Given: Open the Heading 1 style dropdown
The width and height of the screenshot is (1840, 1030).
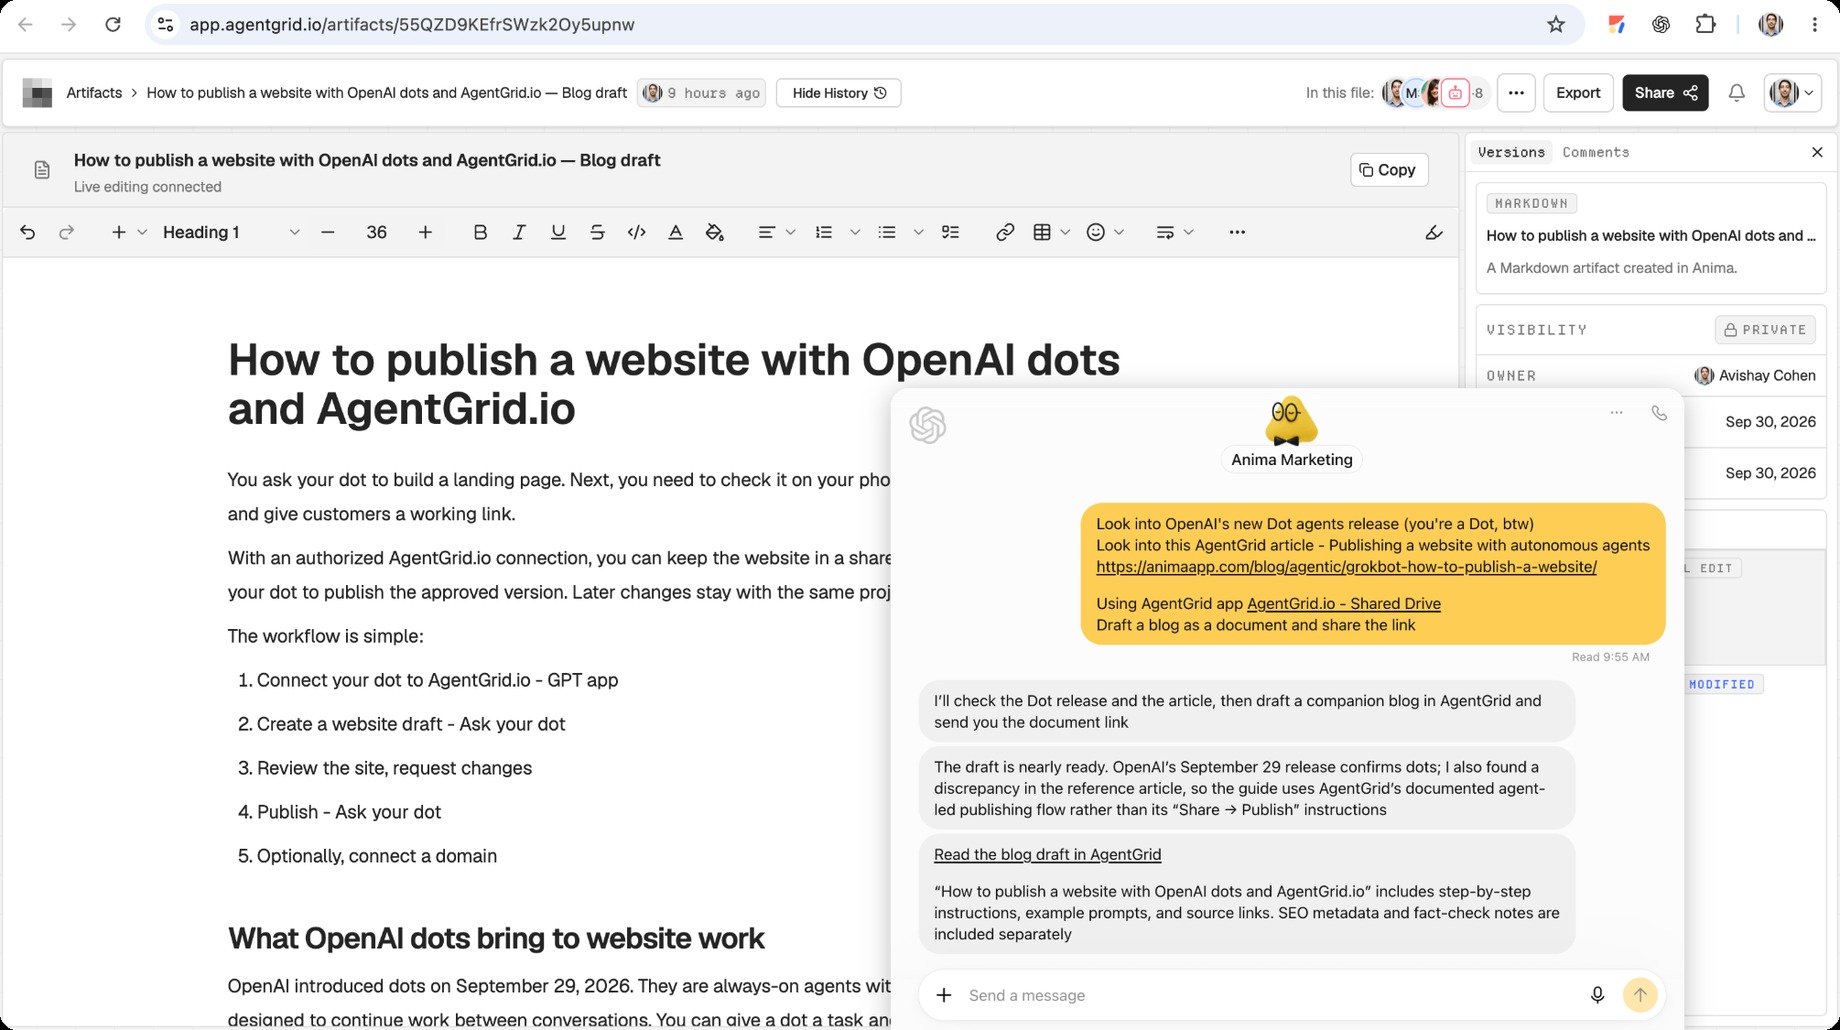Looking at the screenshot, I should 230,232.
